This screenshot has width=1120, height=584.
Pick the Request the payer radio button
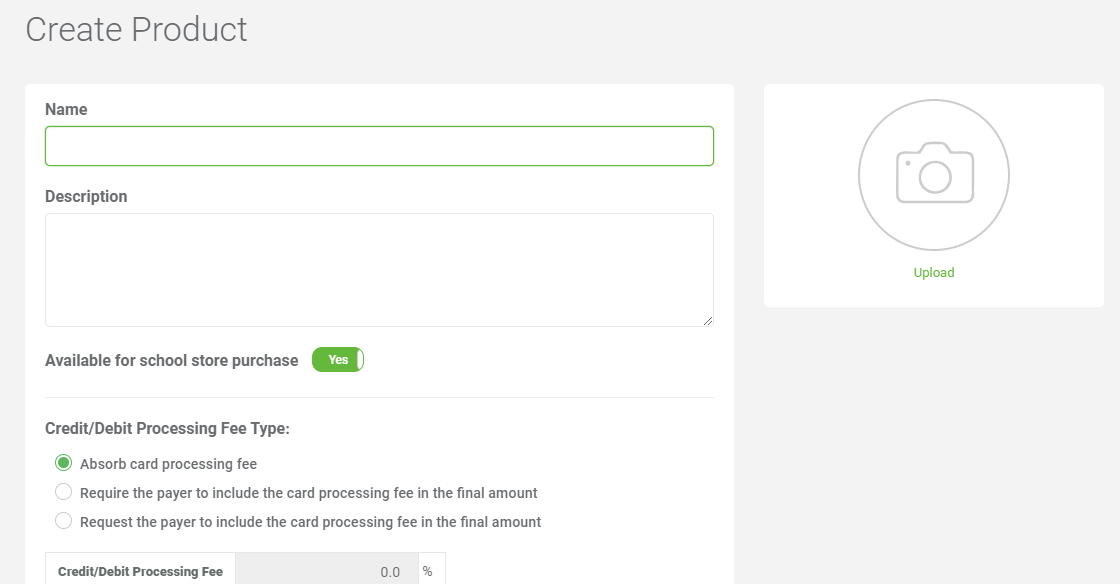[x=64, y=521]
